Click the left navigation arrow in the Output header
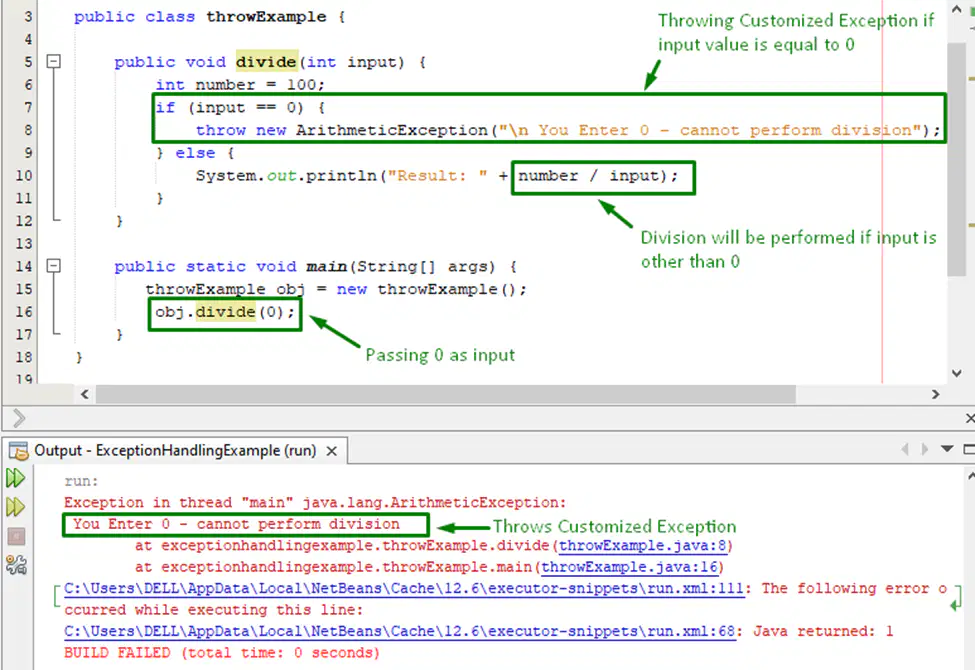This screenshot has height=670, width=975. tap(905, 449)
